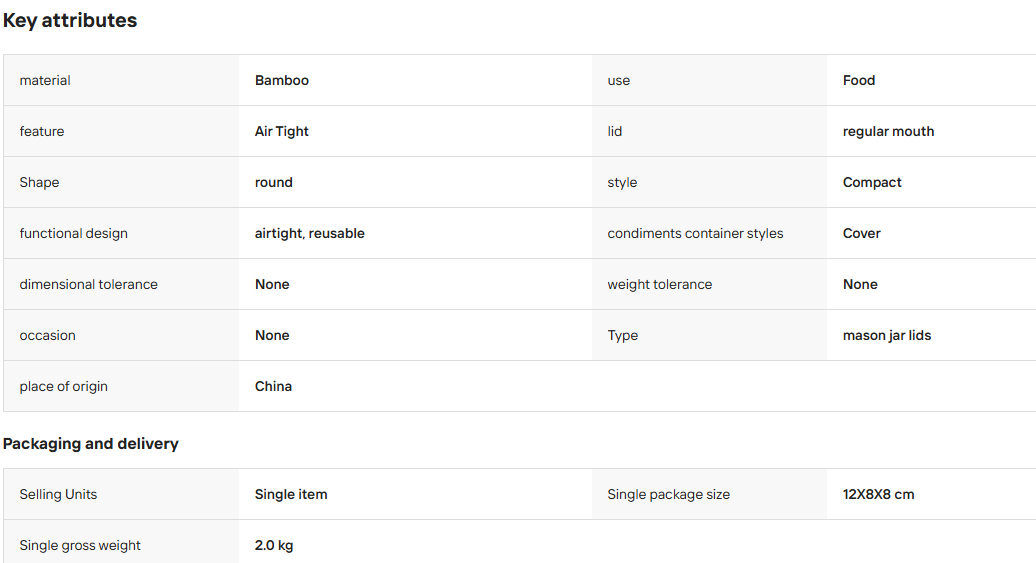The height and width of the screenshot is (563, 1036).
Task: Select the round Shape value
Action: (x=274, y=182)
